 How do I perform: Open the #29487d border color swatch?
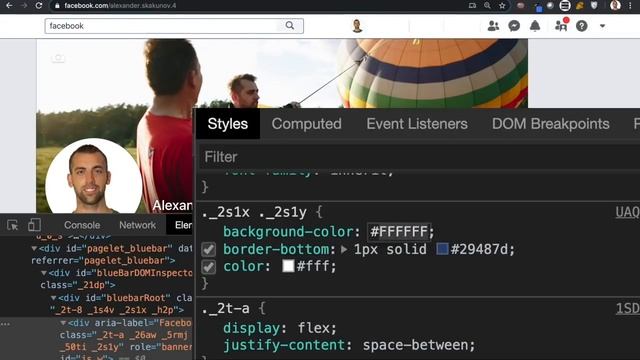coord(442,249)
